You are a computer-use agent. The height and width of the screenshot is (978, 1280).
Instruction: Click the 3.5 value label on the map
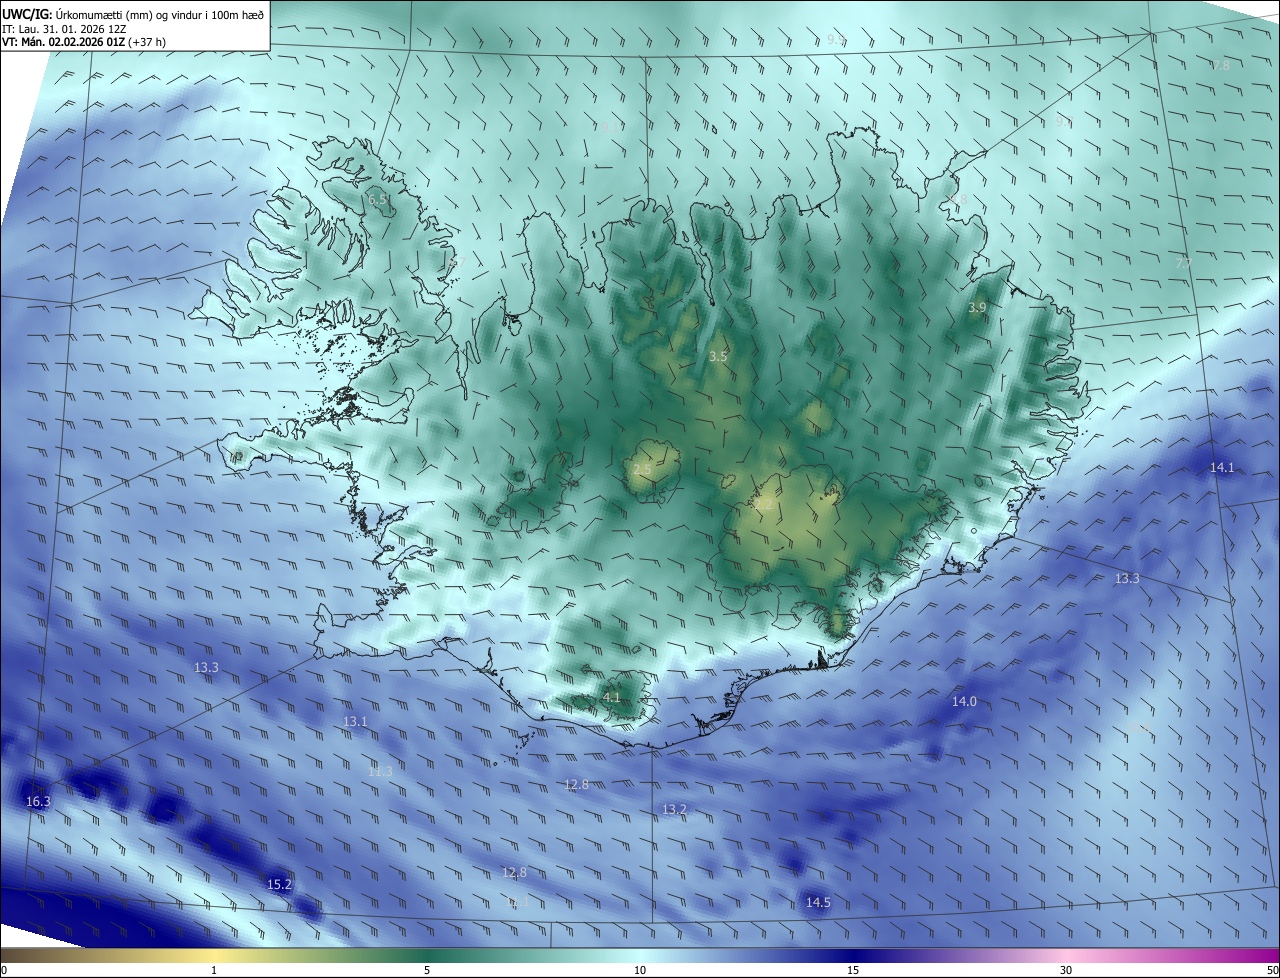coord(718,356)
